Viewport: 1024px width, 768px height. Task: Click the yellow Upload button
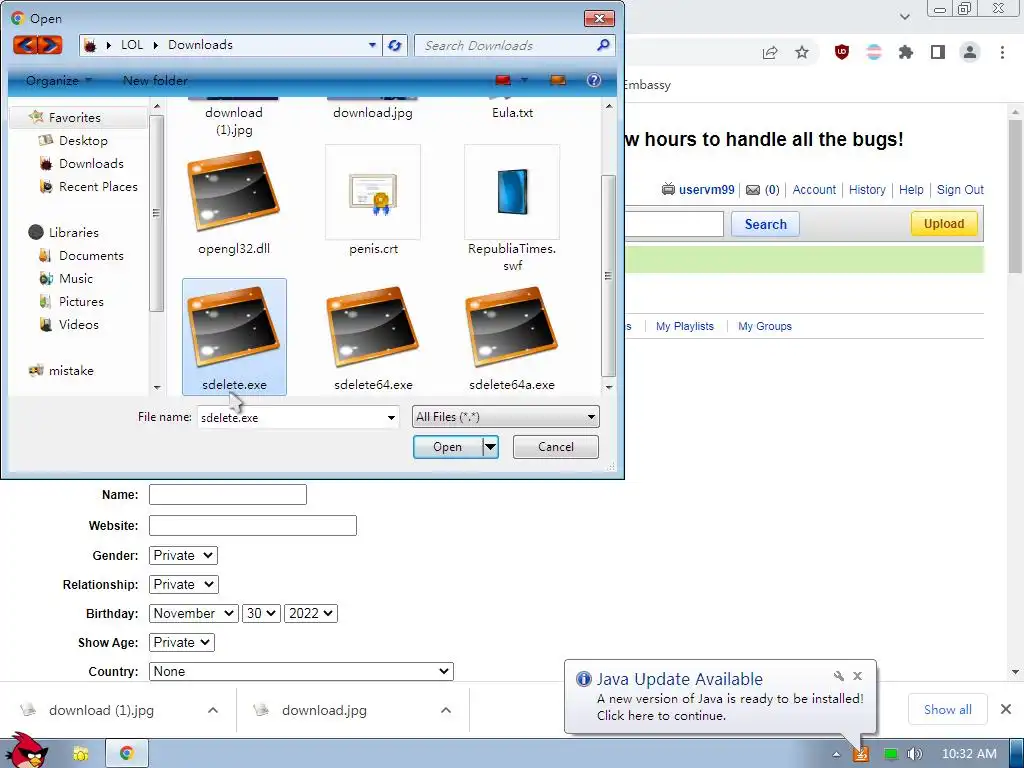(944, 224)
